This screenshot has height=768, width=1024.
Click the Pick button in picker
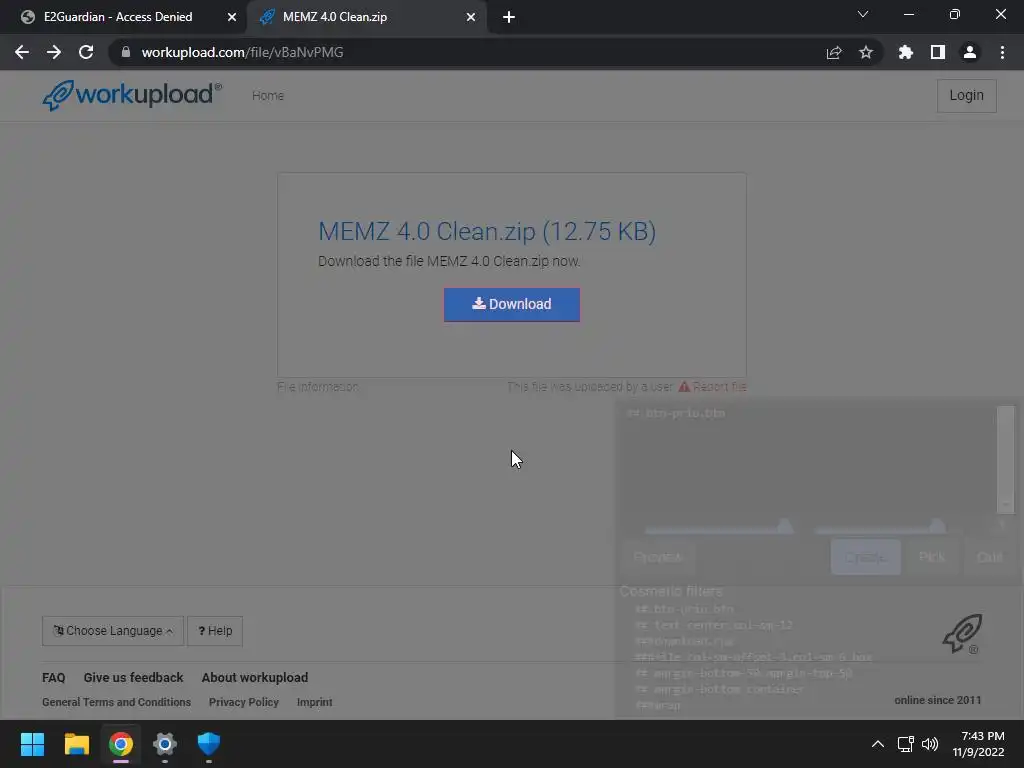click(x=932, y=557)
